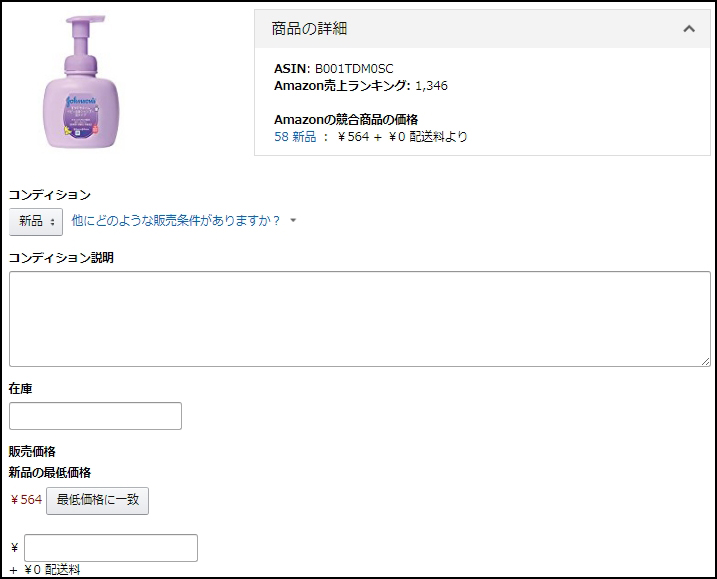Click the +¥0 配送料 text below price
Image resolution: width=717 pixels, height=579 pixels.
point(45,570)
